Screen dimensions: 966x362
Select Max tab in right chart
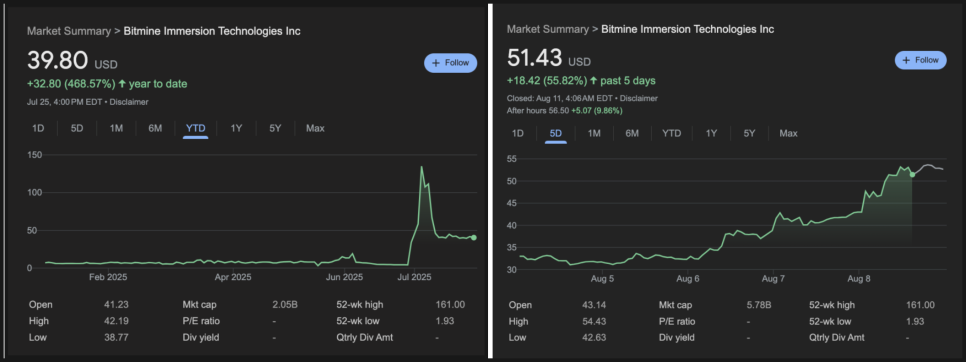[x=788, y=133]
